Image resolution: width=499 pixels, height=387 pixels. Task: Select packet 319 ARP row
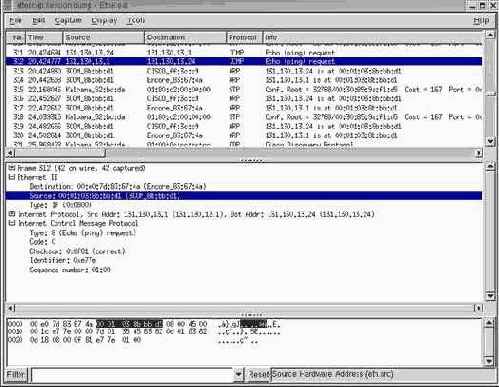[244, 126]
